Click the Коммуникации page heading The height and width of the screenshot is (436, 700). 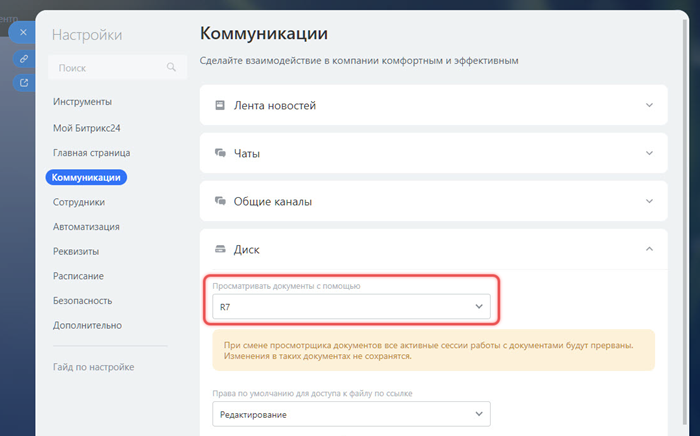pyautogui.click(x=263, y=33)
